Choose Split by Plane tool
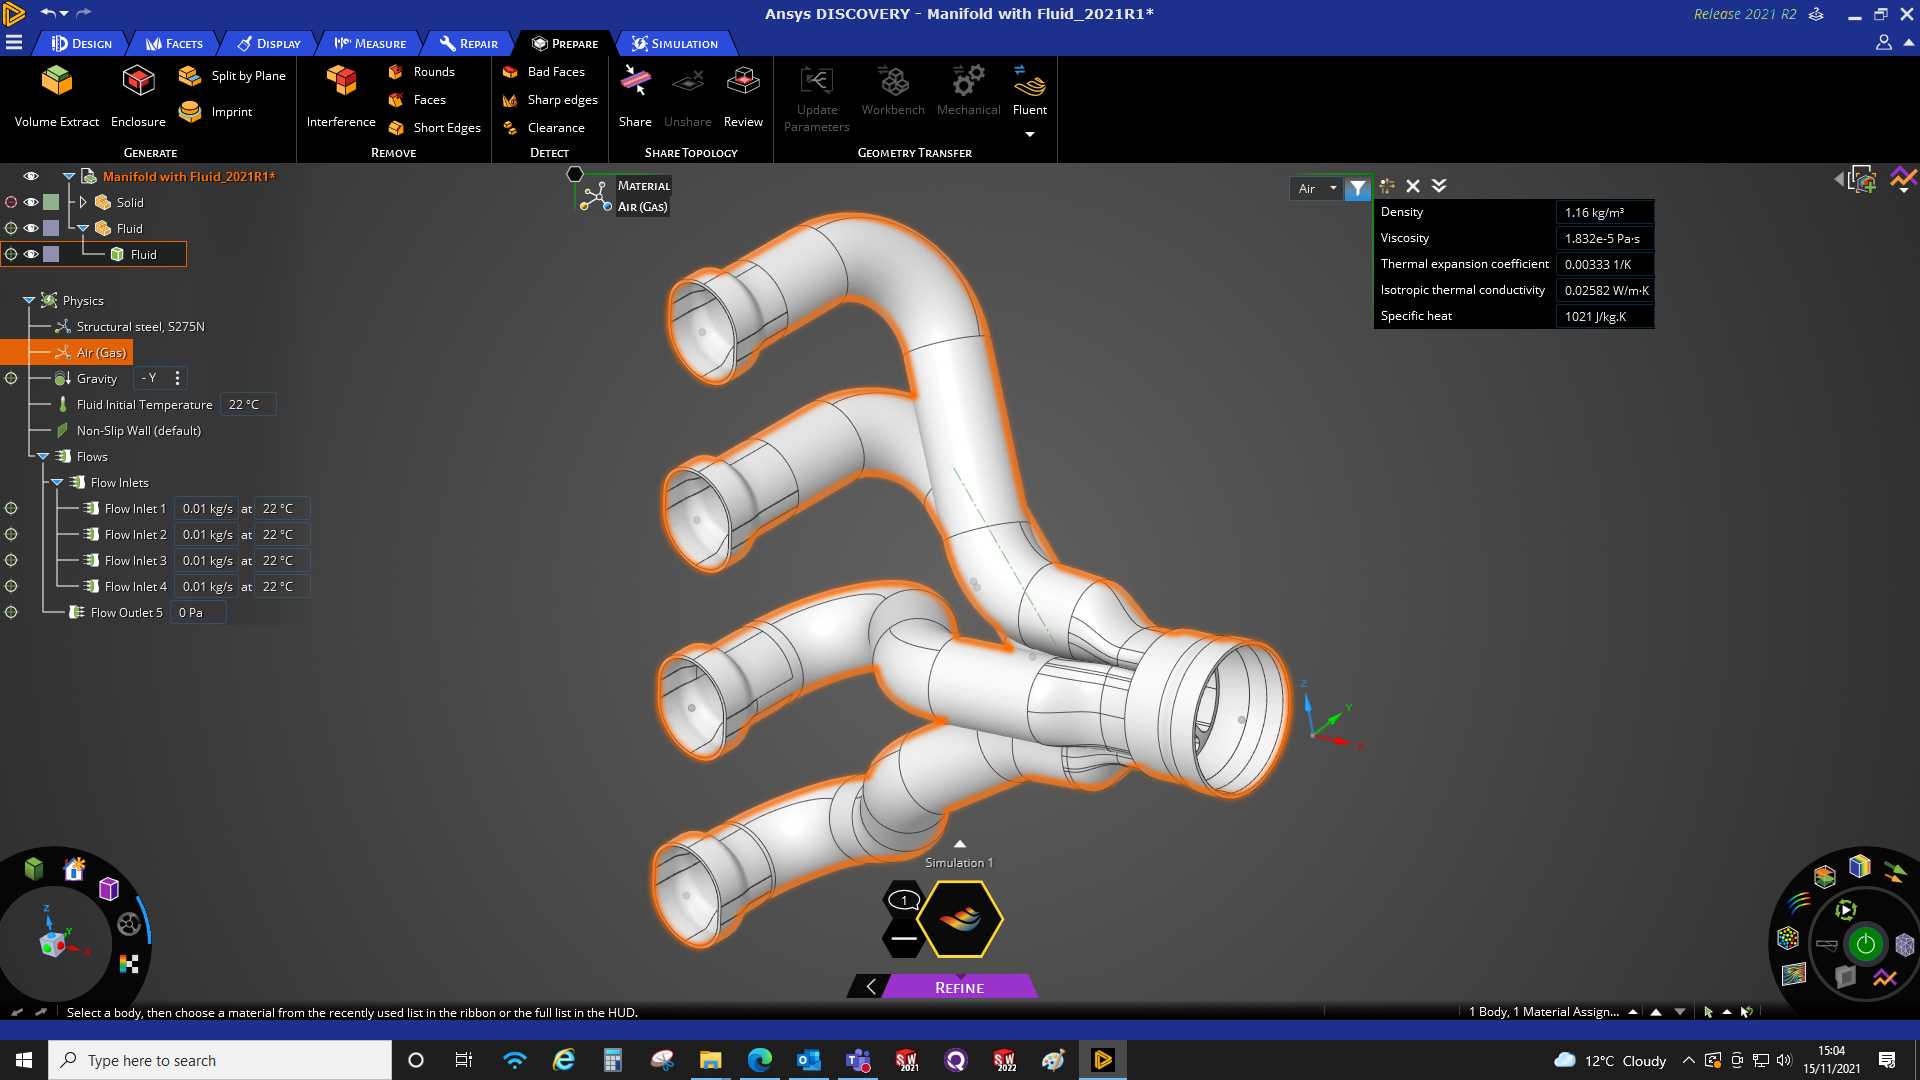The image size is (1920, 1080). coord(232,76)
